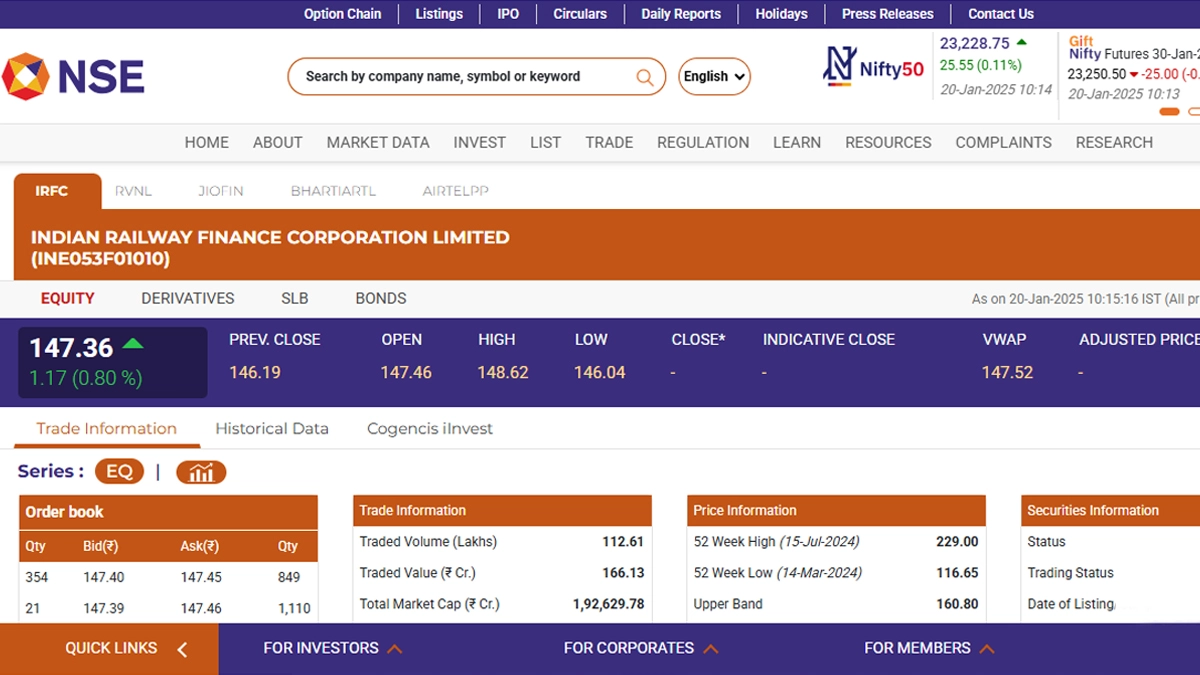Screen dimensions: 1200x675
Task: Select the BHARTIARTL stock tab
Action: click(333, 191)
